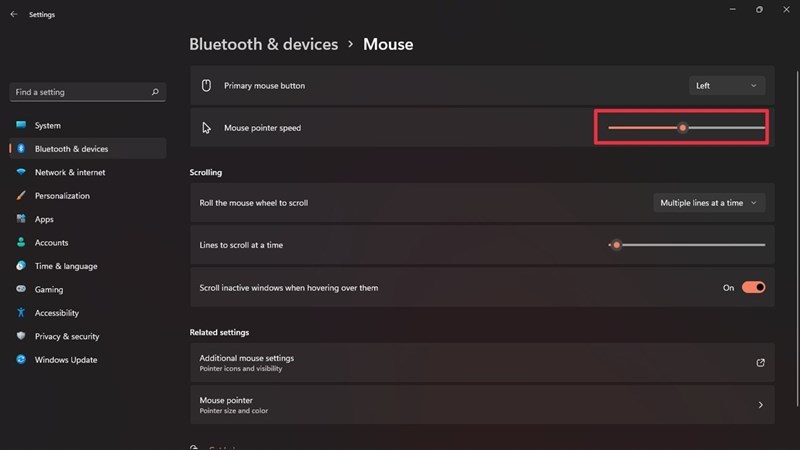Expand the Mouse pointer size and color entry
This screenshot has height=450, width=800.
482,405
